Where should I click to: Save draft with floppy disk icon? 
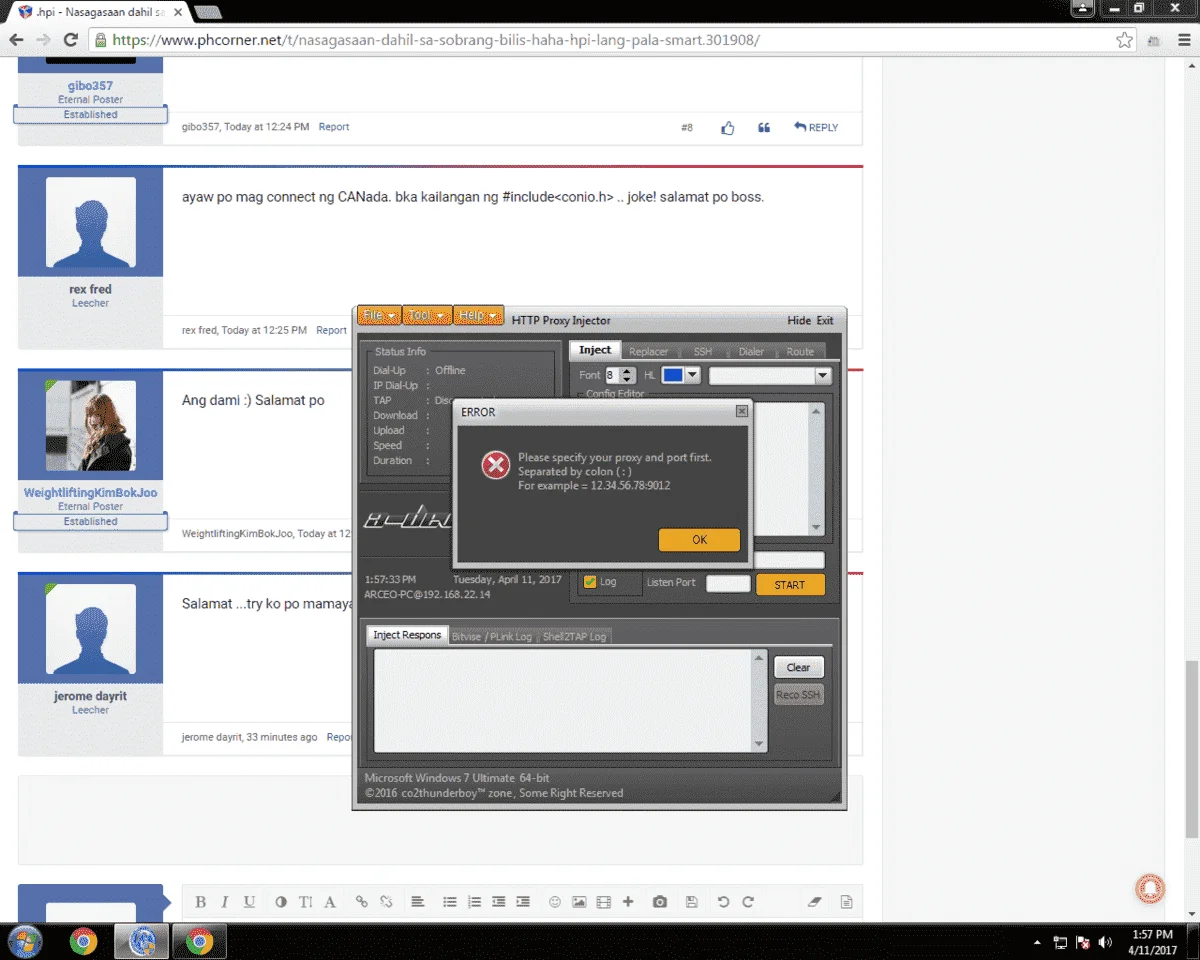691,902
